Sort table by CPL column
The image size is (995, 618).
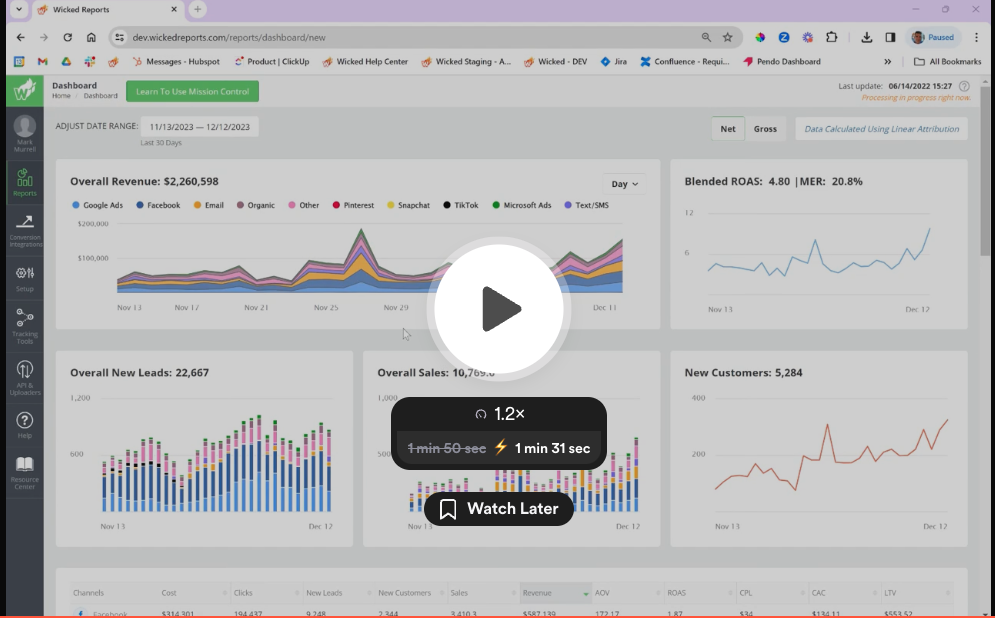(x=773, y=593)
